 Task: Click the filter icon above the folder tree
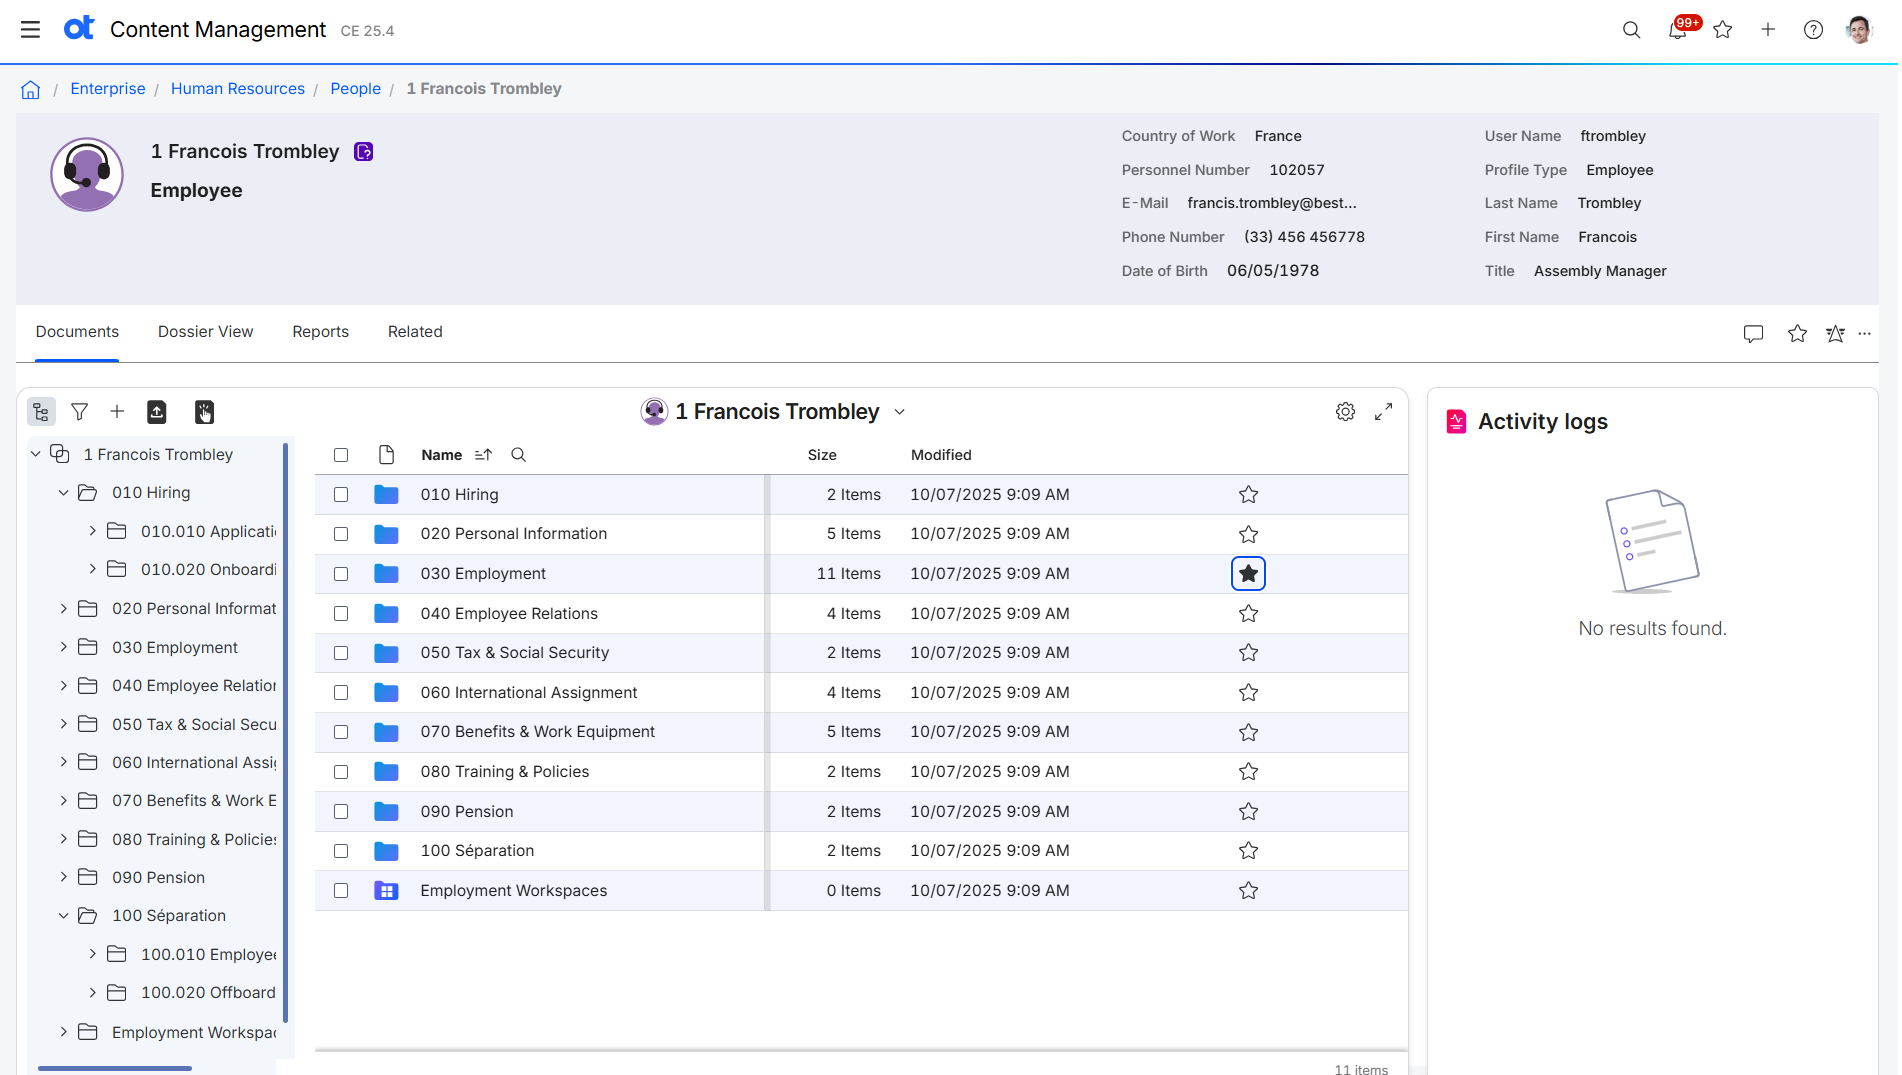[x=79, y=411]
